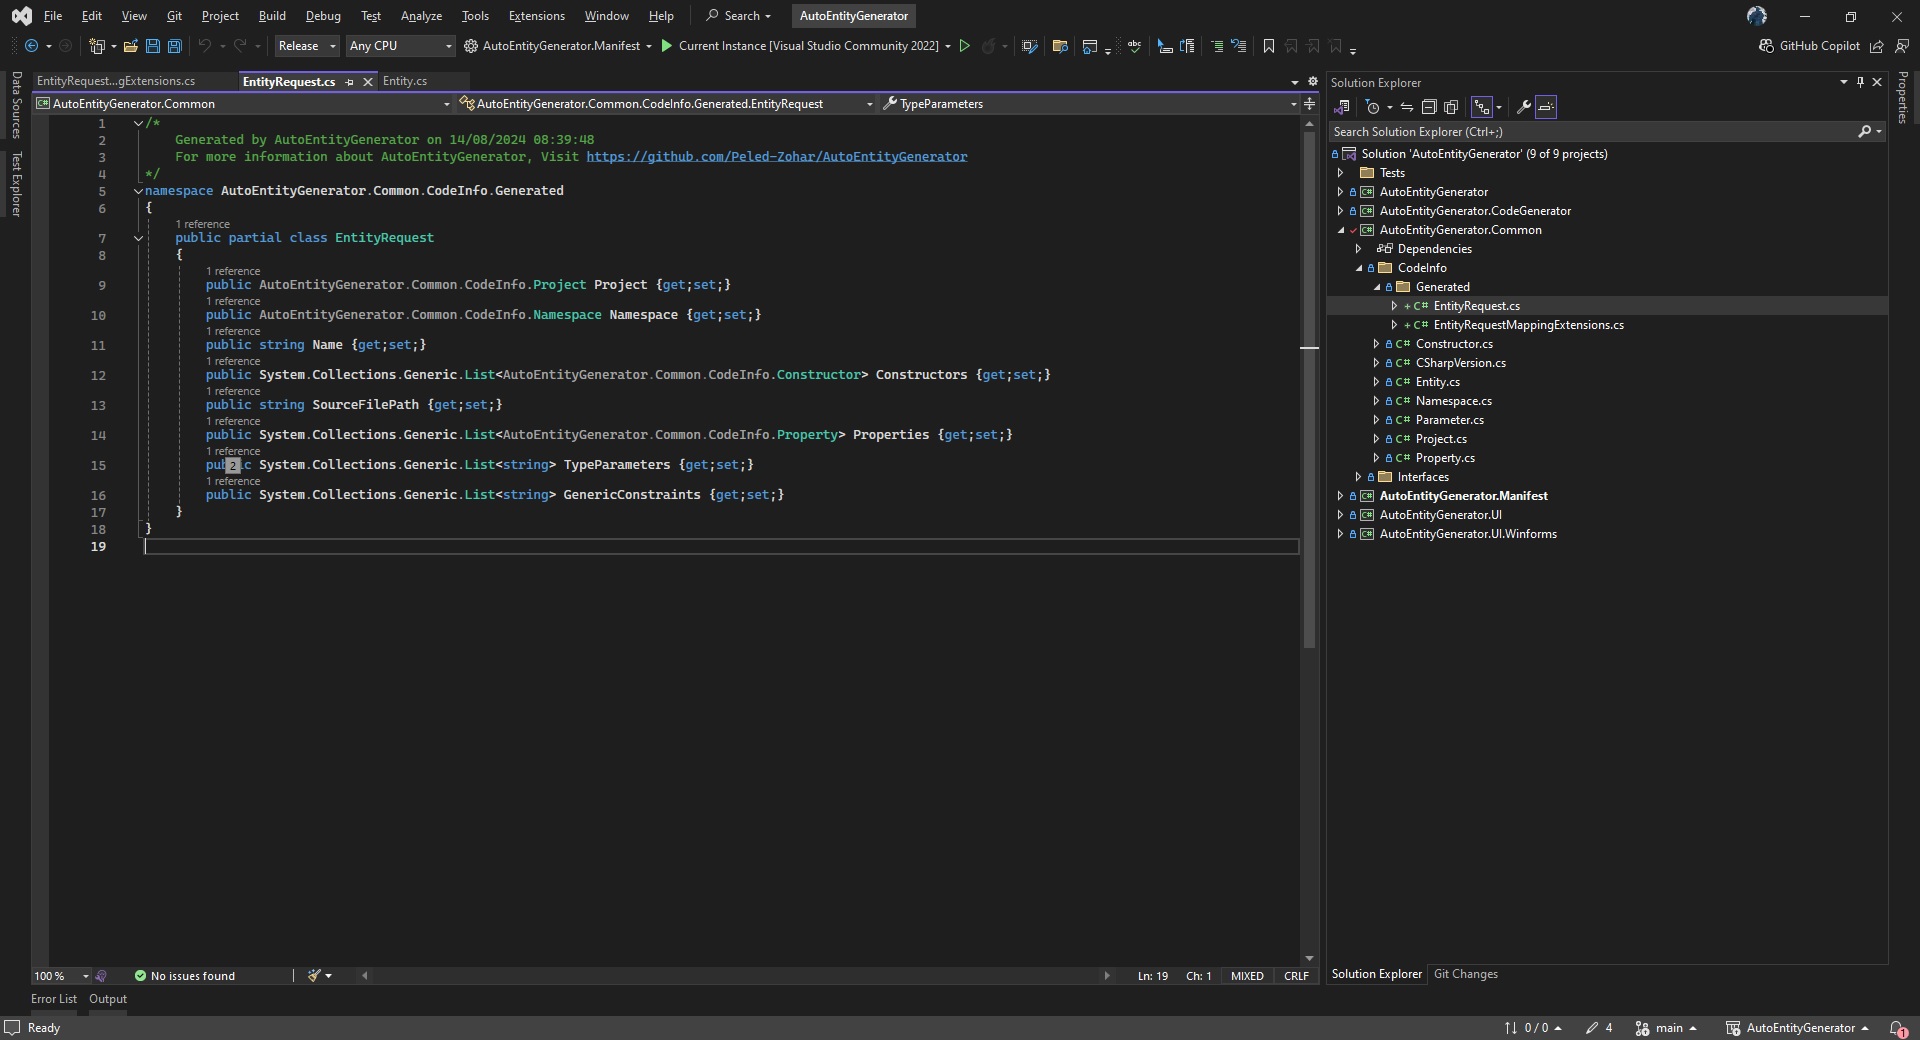Open the code cleanup broom icon

pos(315,976)
